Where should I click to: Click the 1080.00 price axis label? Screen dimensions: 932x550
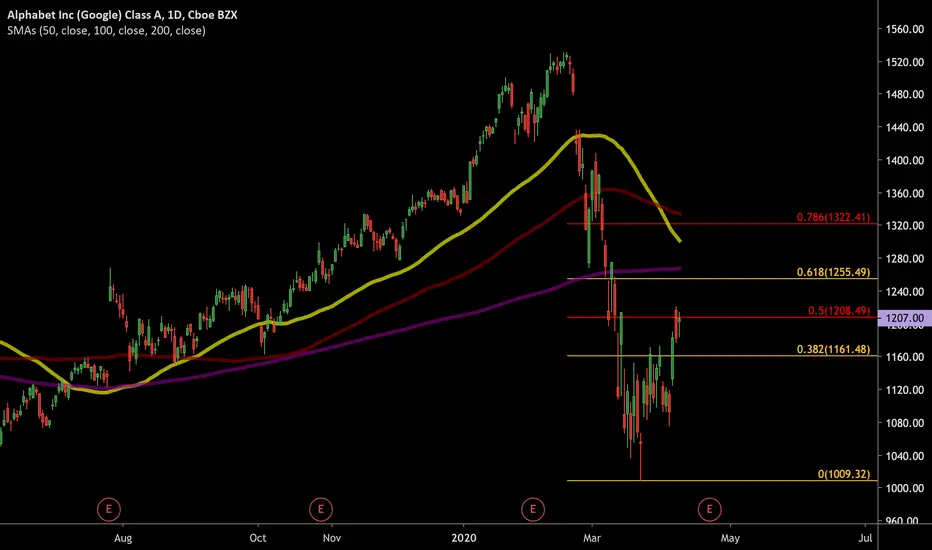pyautogui.click(x=905, y=423)
